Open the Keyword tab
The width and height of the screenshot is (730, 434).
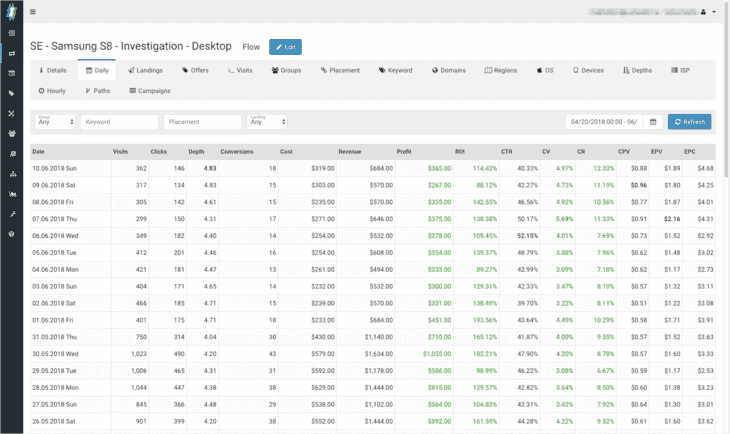396,70
